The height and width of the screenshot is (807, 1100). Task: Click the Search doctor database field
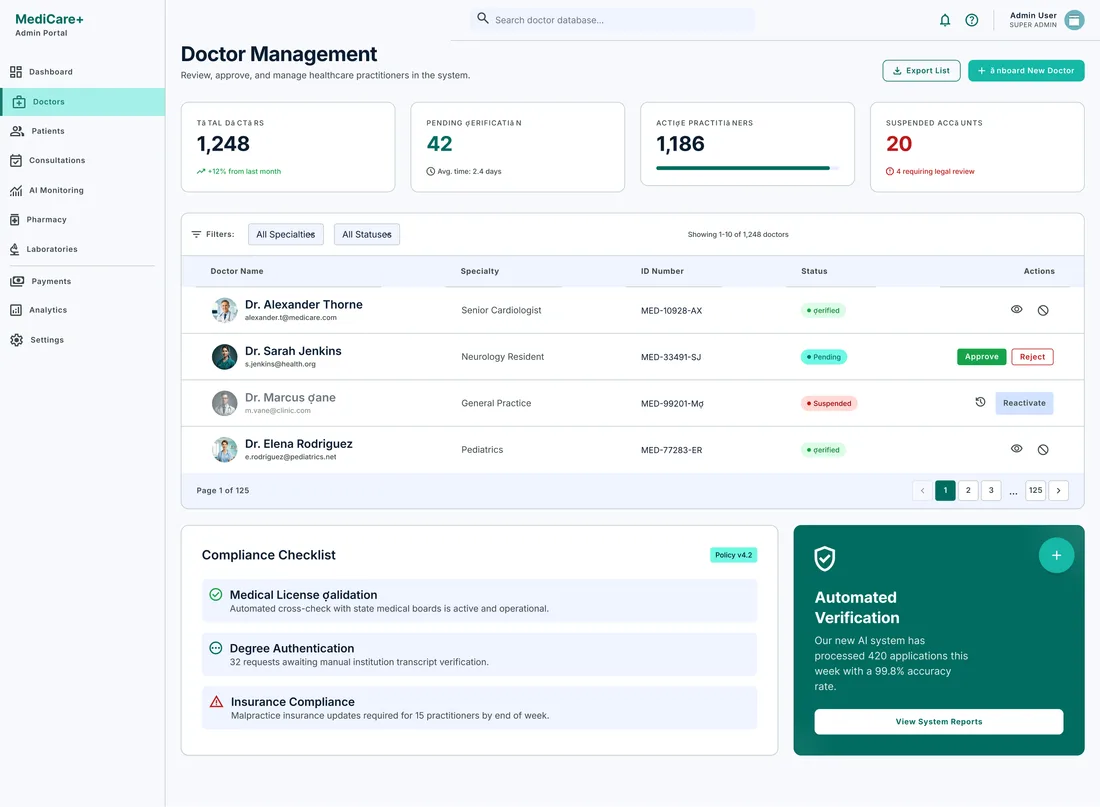click(612, 20)
